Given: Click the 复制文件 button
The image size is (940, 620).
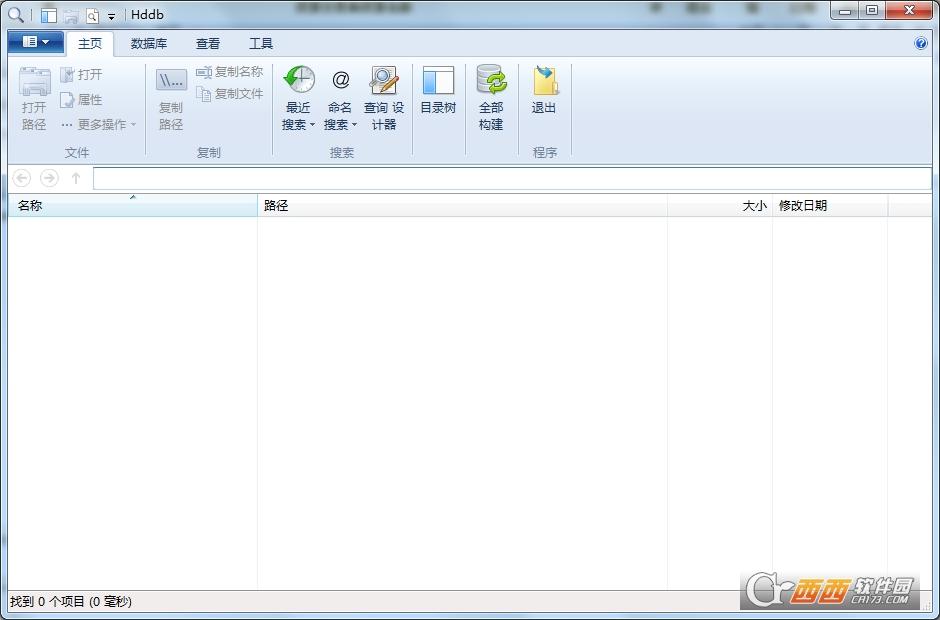Looking at the screenshot, I should tap(230, 94).
